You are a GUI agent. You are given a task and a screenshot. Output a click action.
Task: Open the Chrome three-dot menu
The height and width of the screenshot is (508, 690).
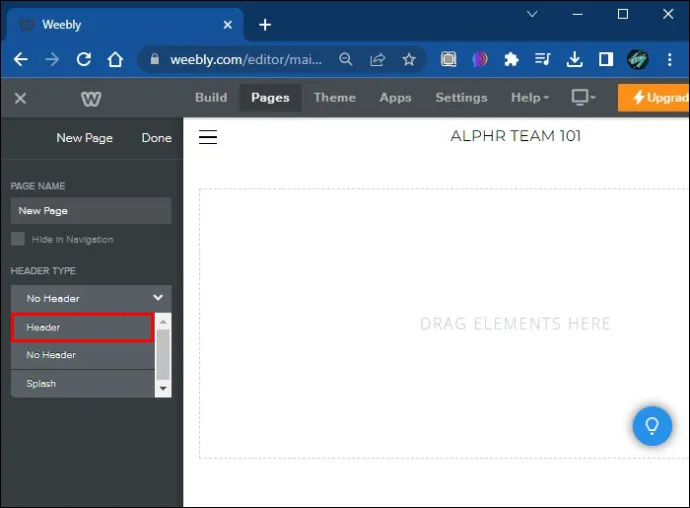point(669,59)
